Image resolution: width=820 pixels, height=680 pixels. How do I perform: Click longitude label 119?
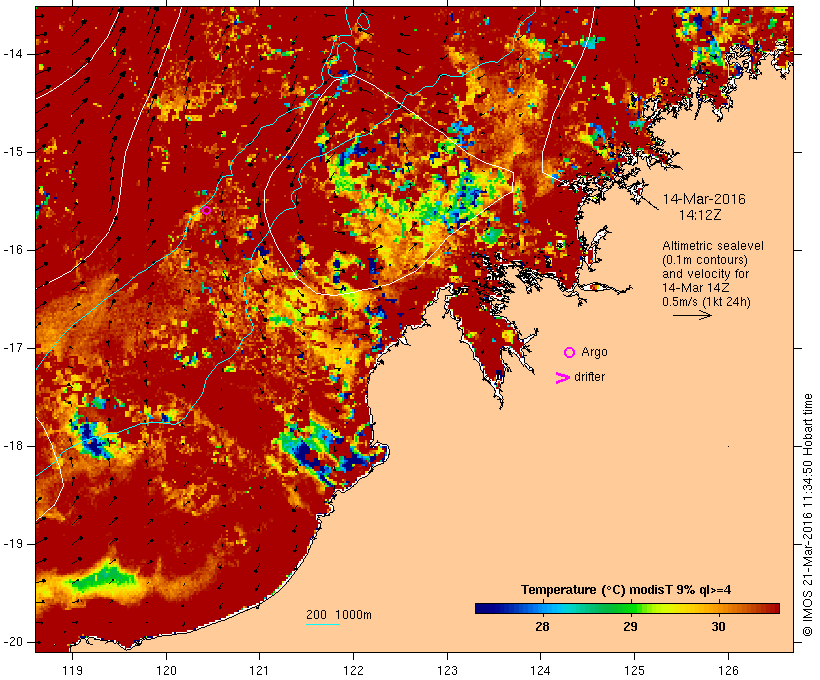[x=72, y=670]
